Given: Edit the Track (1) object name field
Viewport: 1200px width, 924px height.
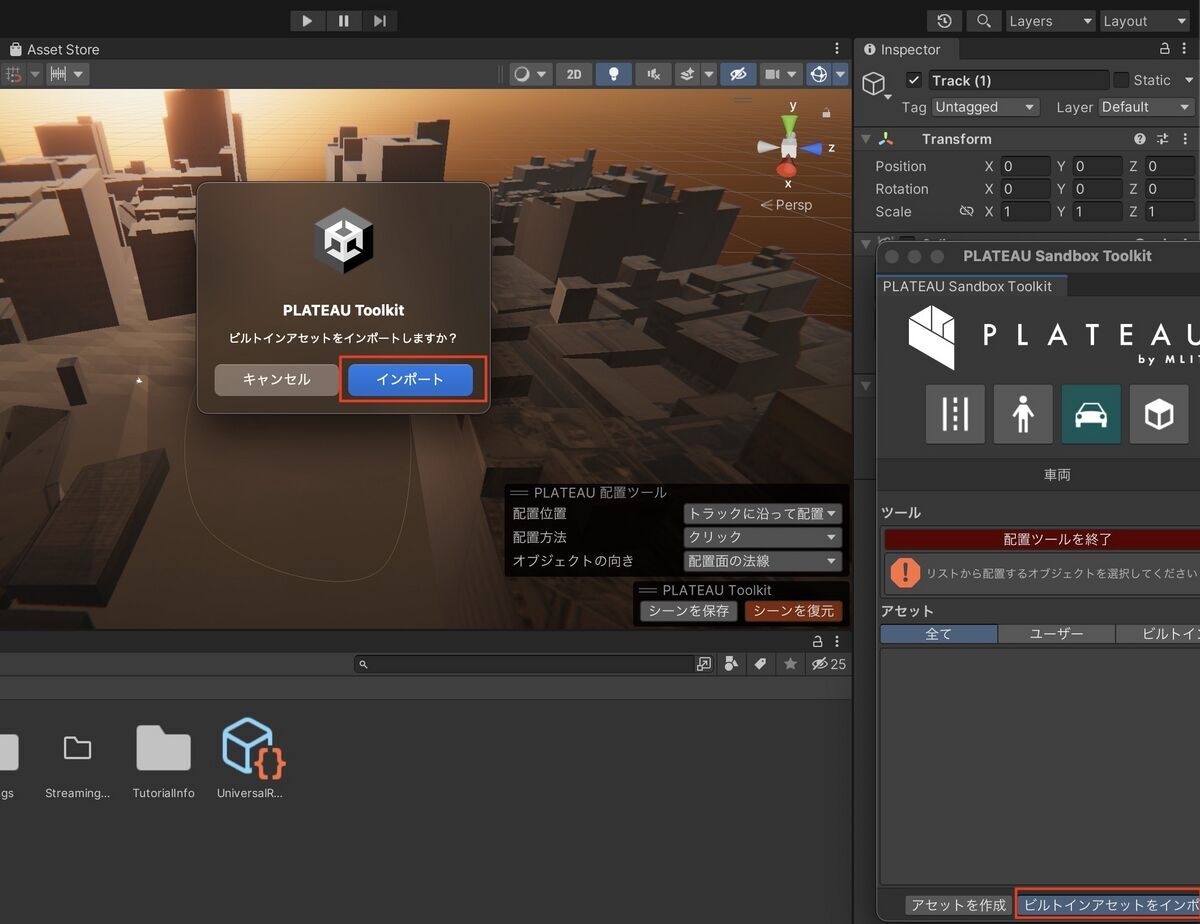Looking at the screenshot, I should tap(1017, 80).
